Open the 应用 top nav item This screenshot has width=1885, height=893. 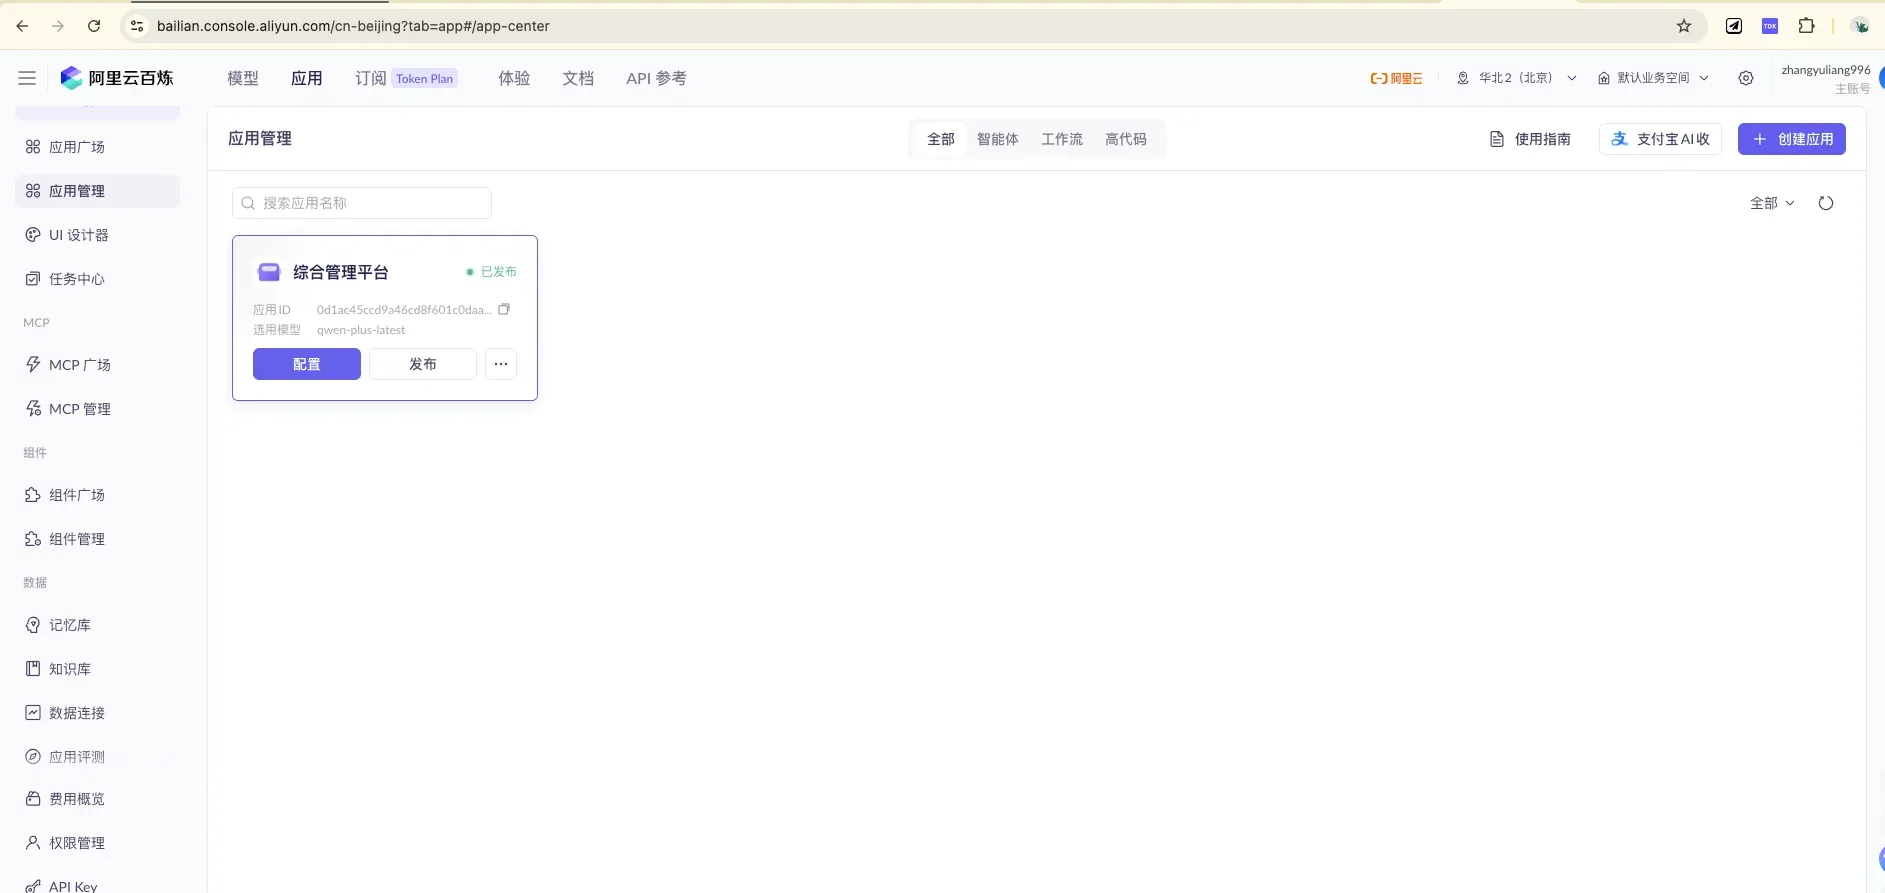307,78
